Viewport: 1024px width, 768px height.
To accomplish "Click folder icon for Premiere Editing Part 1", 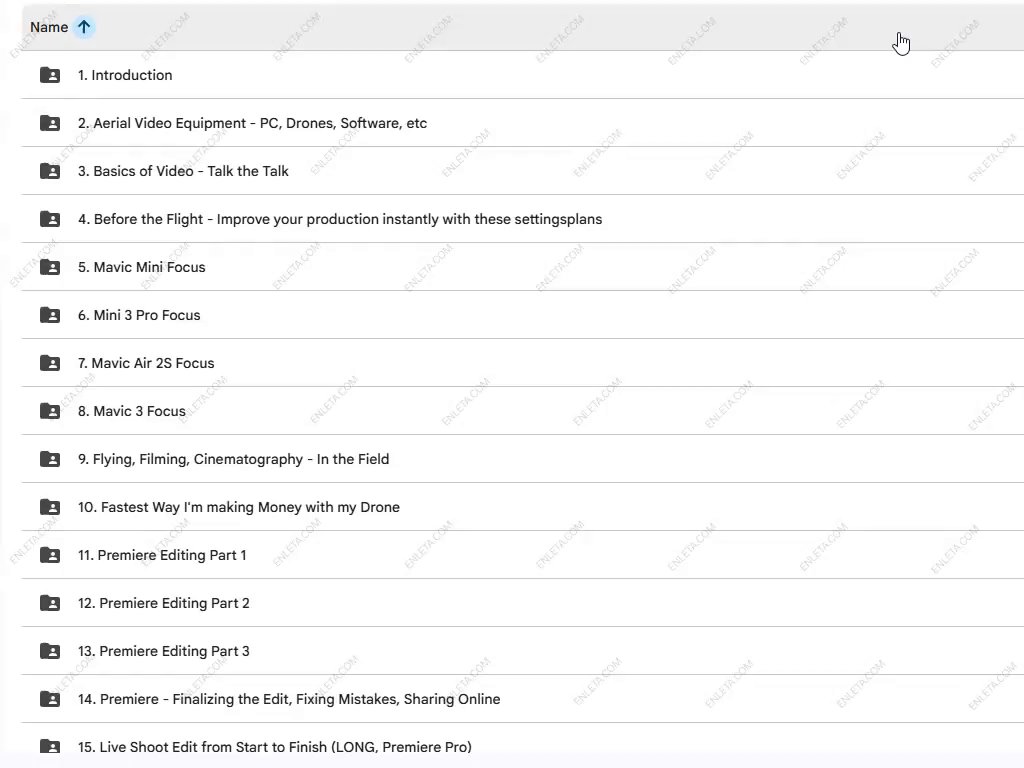I will 50,555.
